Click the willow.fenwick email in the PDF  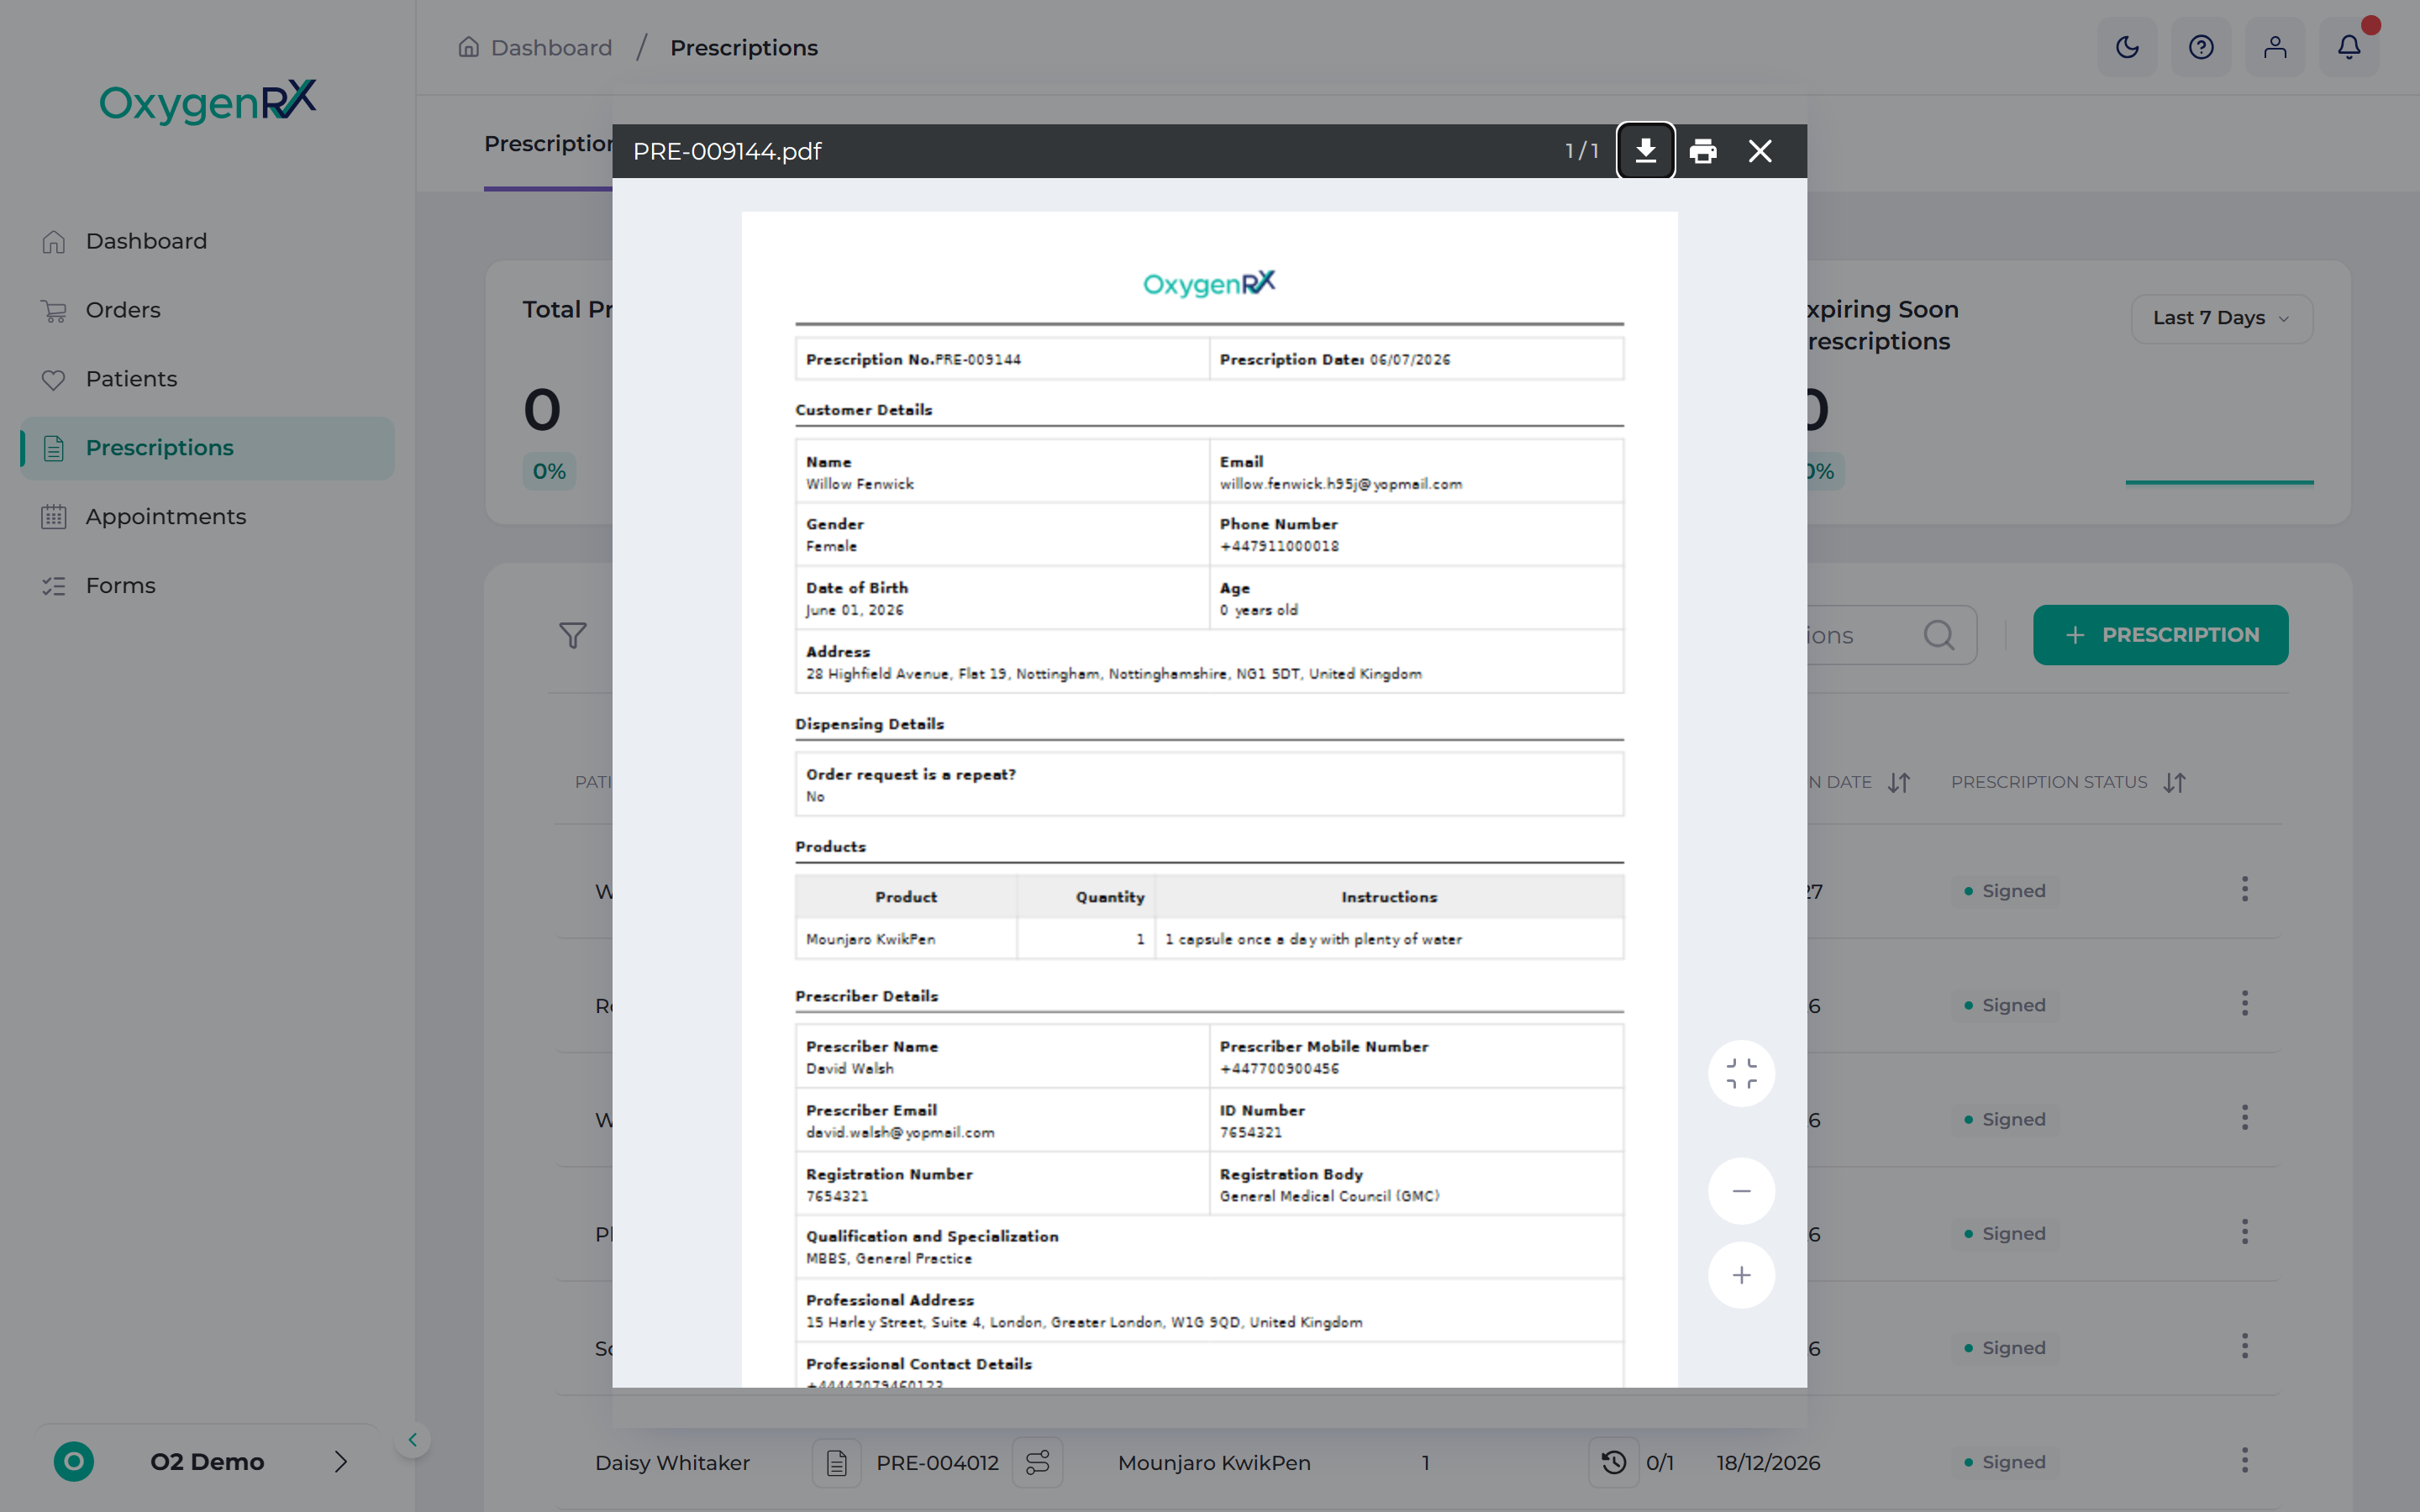(x=1340, y=484)
